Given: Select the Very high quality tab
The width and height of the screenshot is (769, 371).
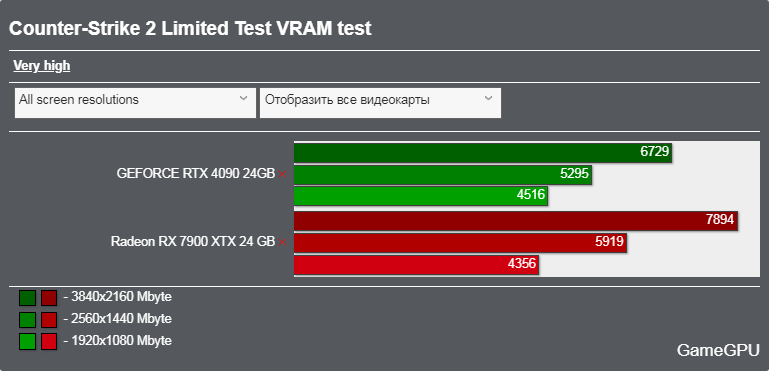Looking at the screenshot, I should coord(42,66).
